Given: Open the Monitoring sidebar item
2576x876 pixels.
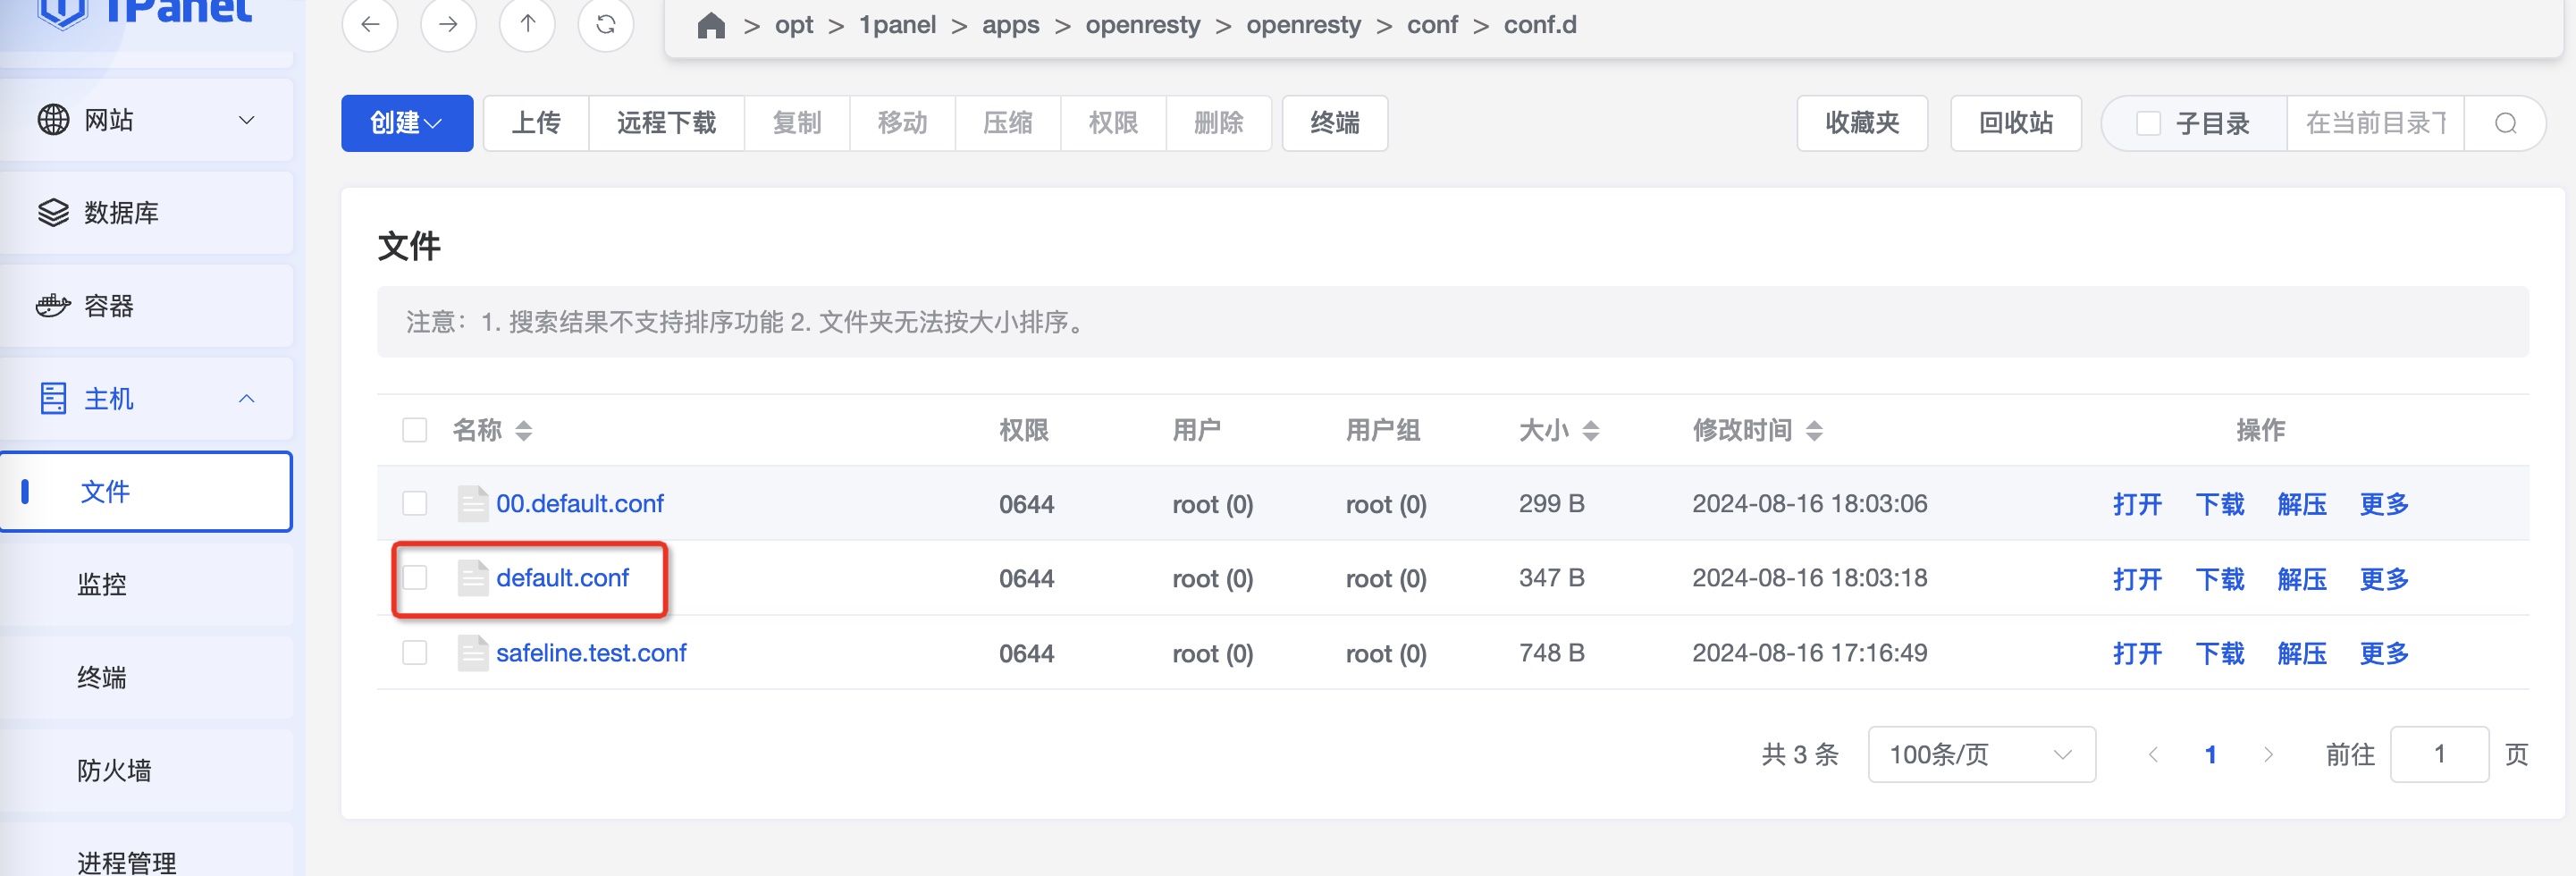Looking at the screenshot, I should pyautogui.click(x=102, y=584).
